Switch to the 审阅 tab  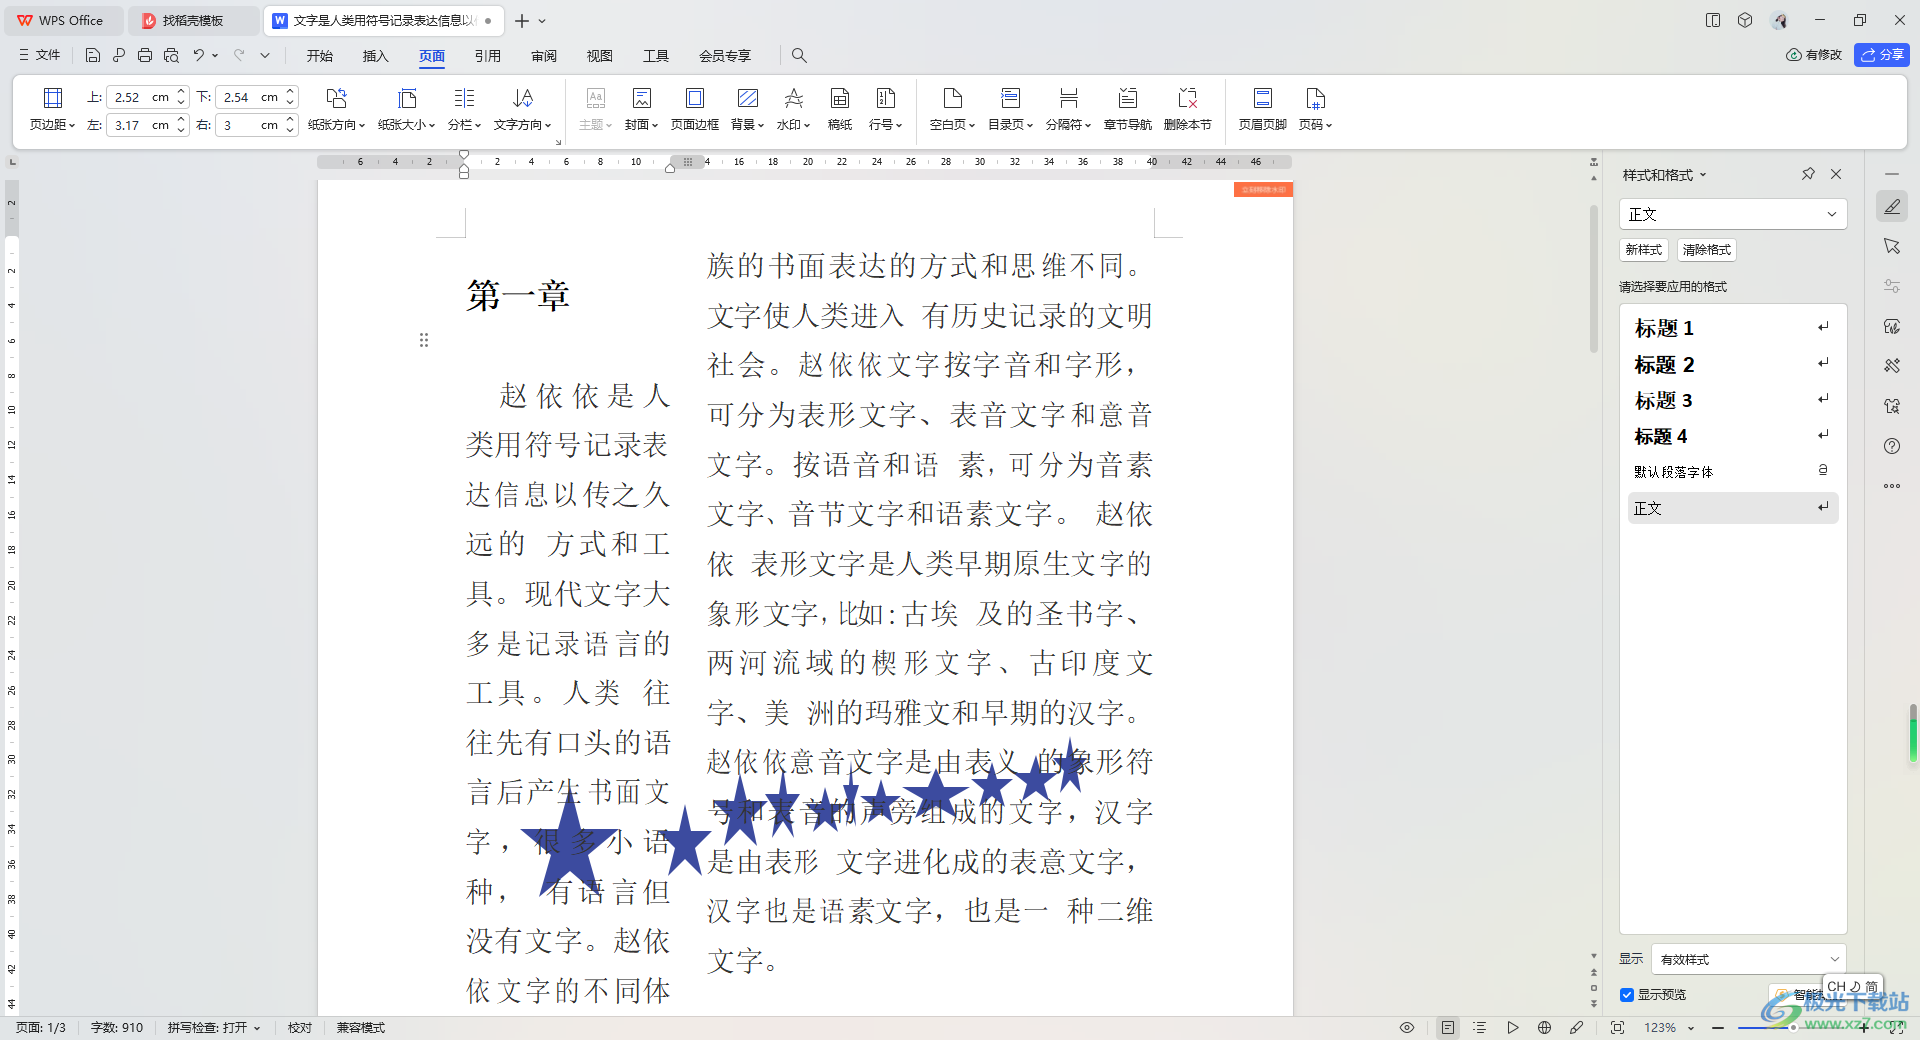[544, 55]
